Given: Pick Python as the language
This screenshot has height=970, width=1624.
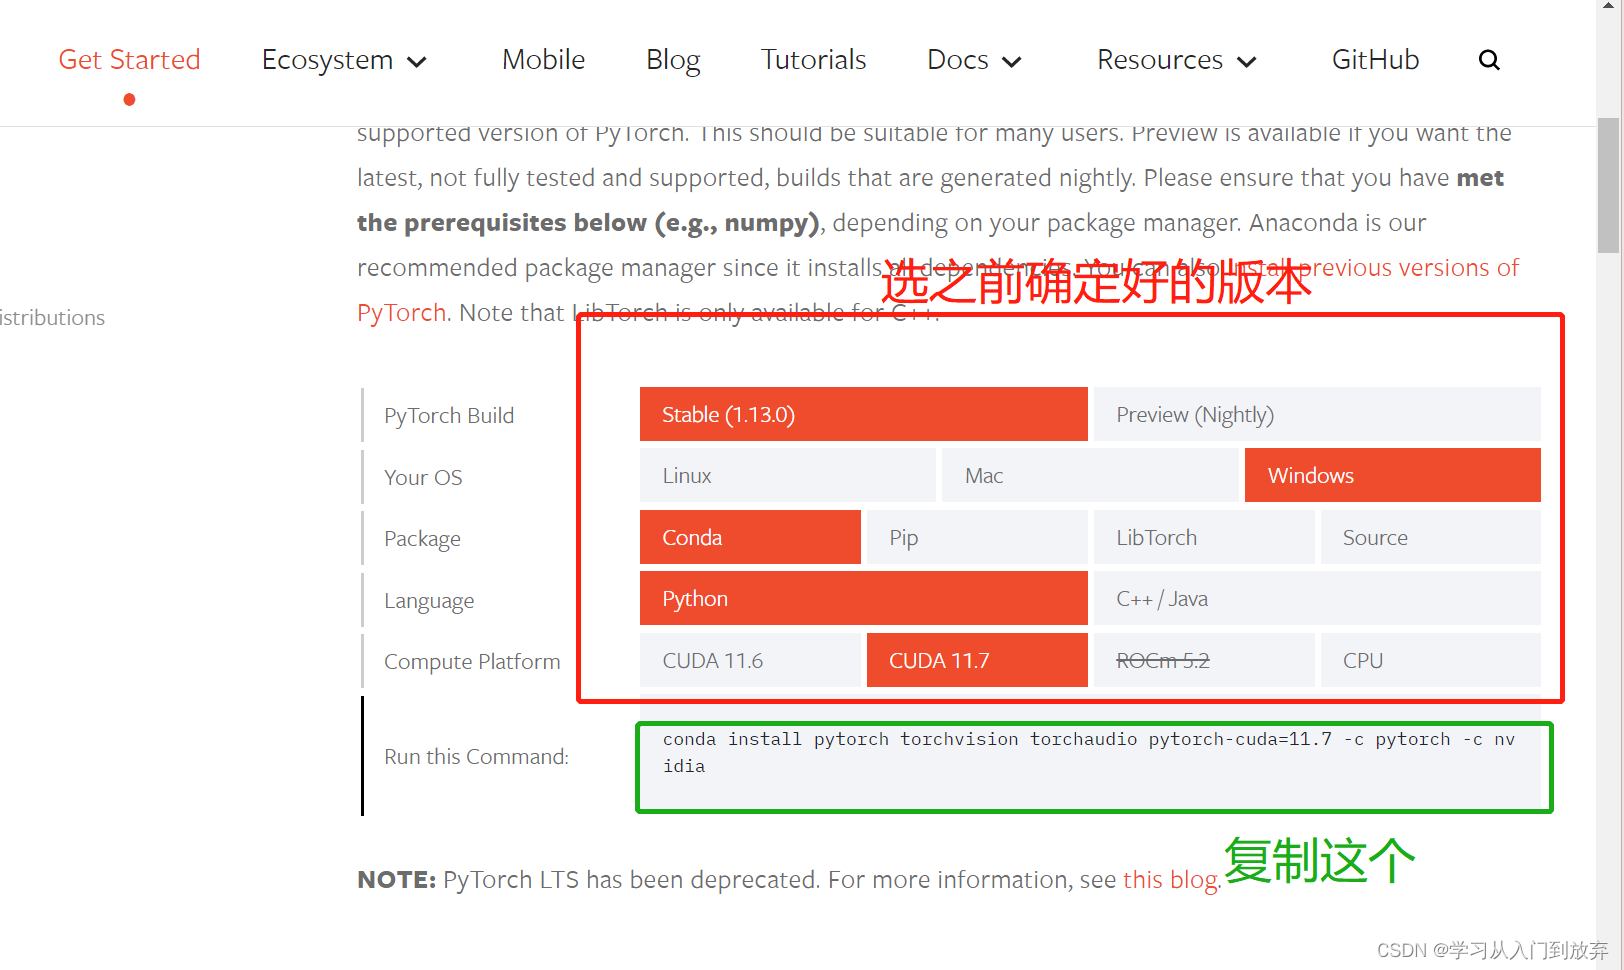Looking at the screenshot, I should pos(863,598).
